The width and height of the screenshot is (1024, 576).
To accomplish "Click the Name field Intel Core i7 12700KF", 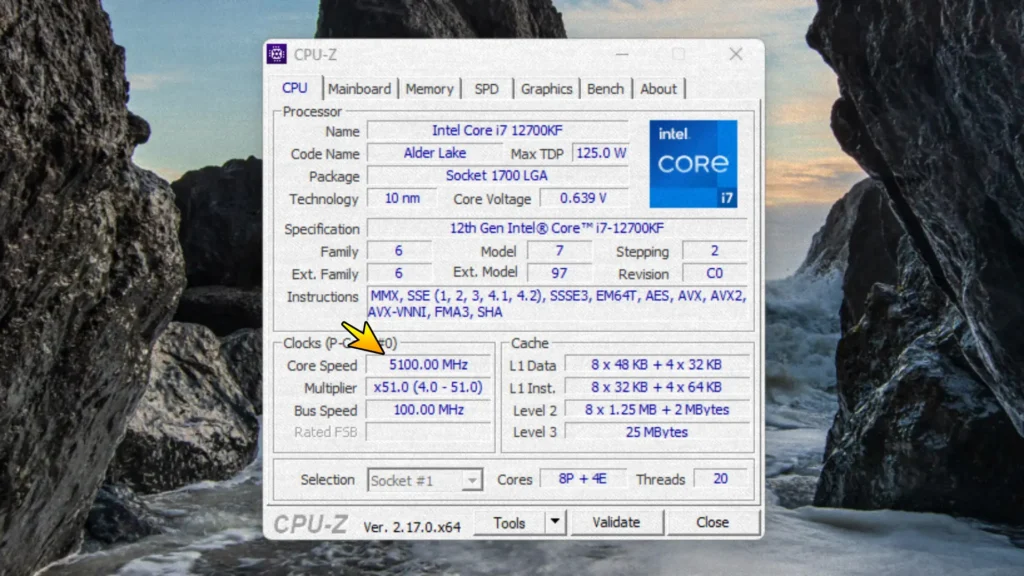I will tap(497, 131).
